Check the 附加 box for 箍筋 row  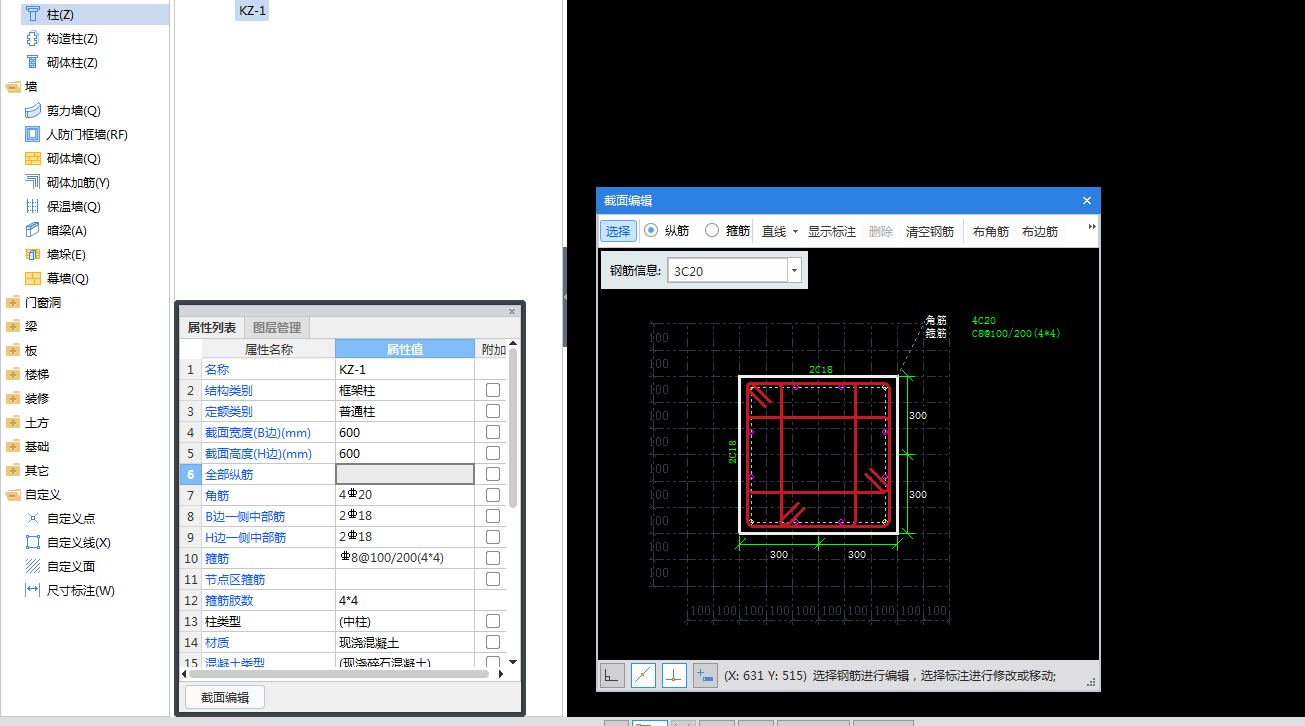click(x=493, y=558)
